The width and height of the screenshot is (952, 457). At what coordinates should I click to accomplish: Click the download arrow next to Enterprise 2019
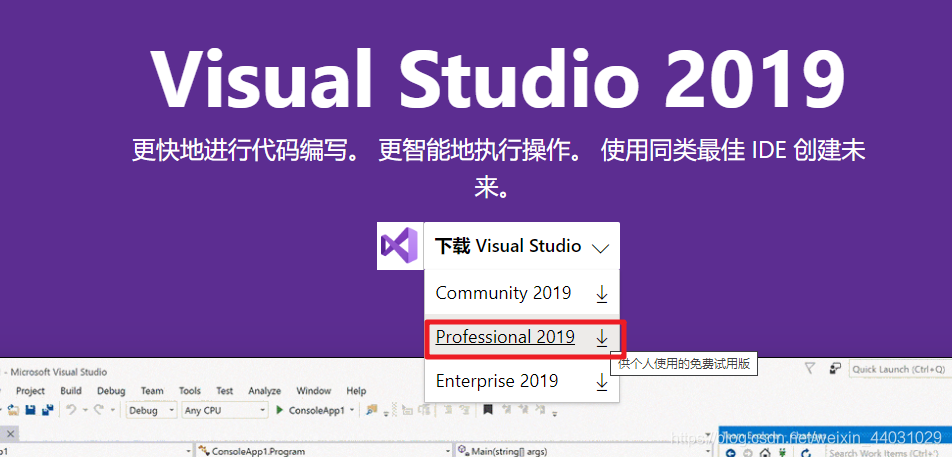click(x=602, y=382)
